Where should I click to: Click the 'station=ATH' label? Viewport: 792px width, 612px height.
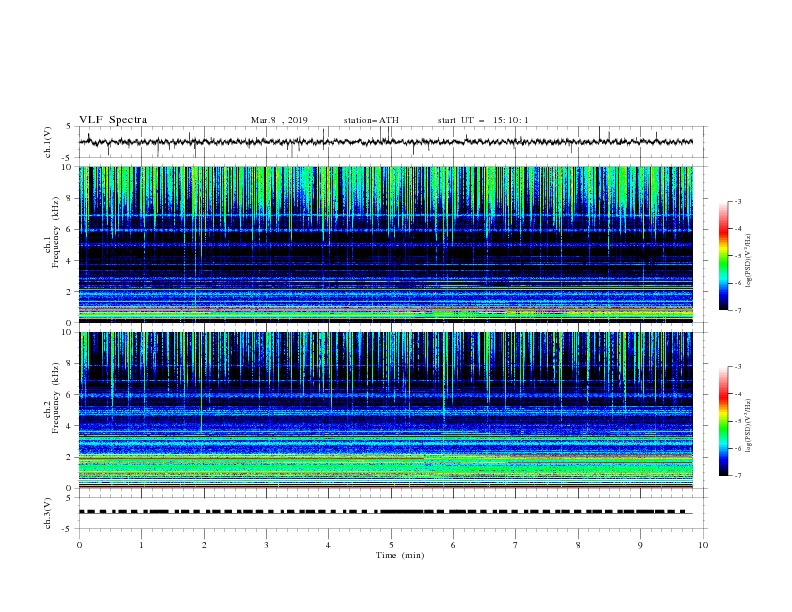point(371,120)
